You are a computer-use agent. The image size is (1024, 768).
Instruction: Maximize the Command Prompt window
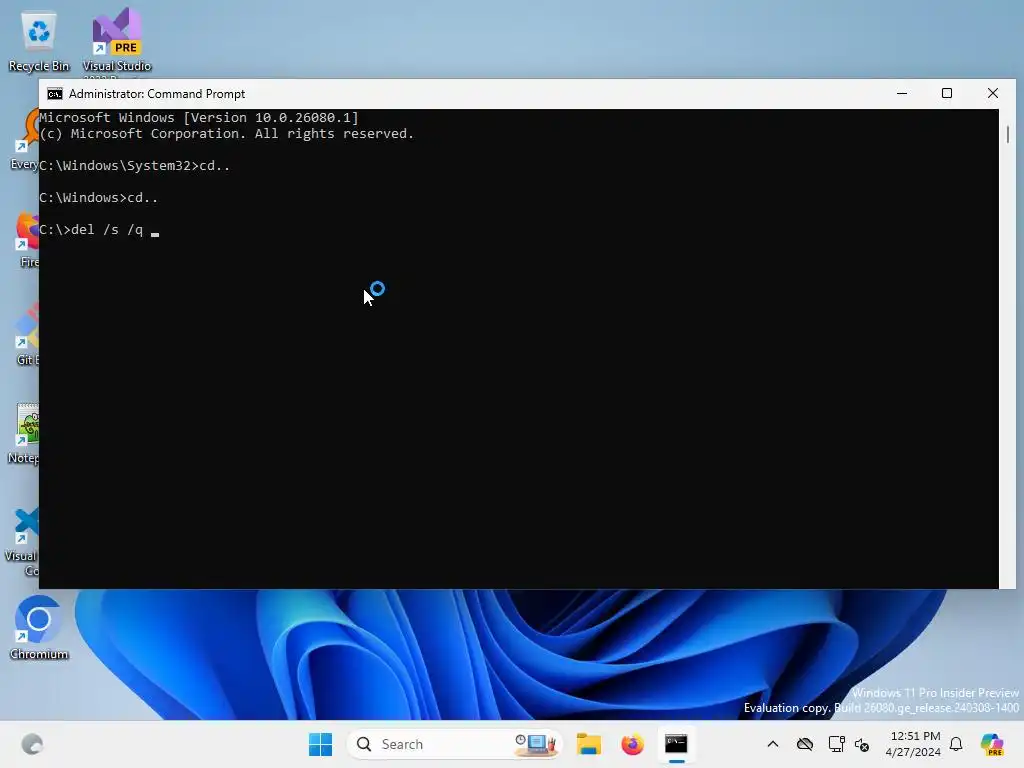[x=947, y=93]
